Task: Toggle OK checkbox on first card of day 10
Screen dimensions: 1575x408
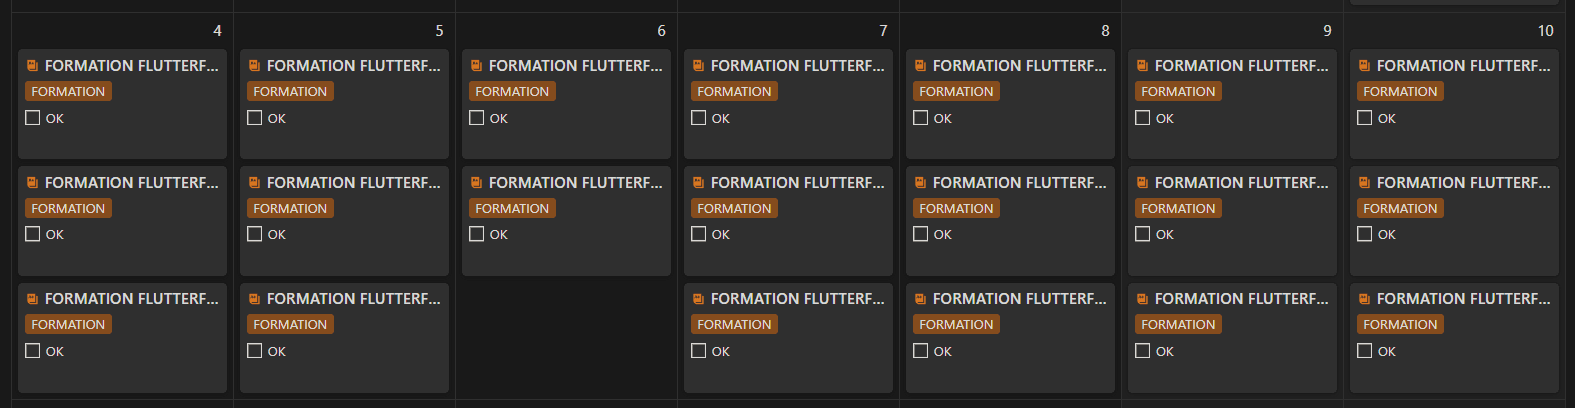Action: coord(1365,118)
